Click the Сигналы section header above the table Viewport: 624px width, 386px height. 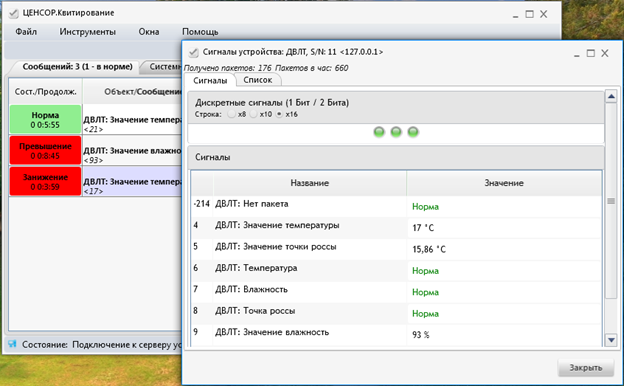click(396, 157)
